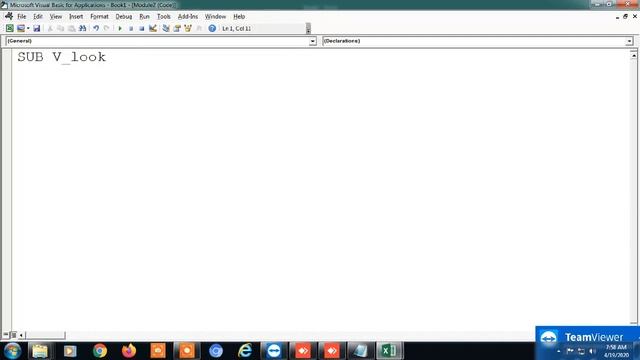Click the Copy toolbar icon
The image size is (640, 360).
[60, 28]
